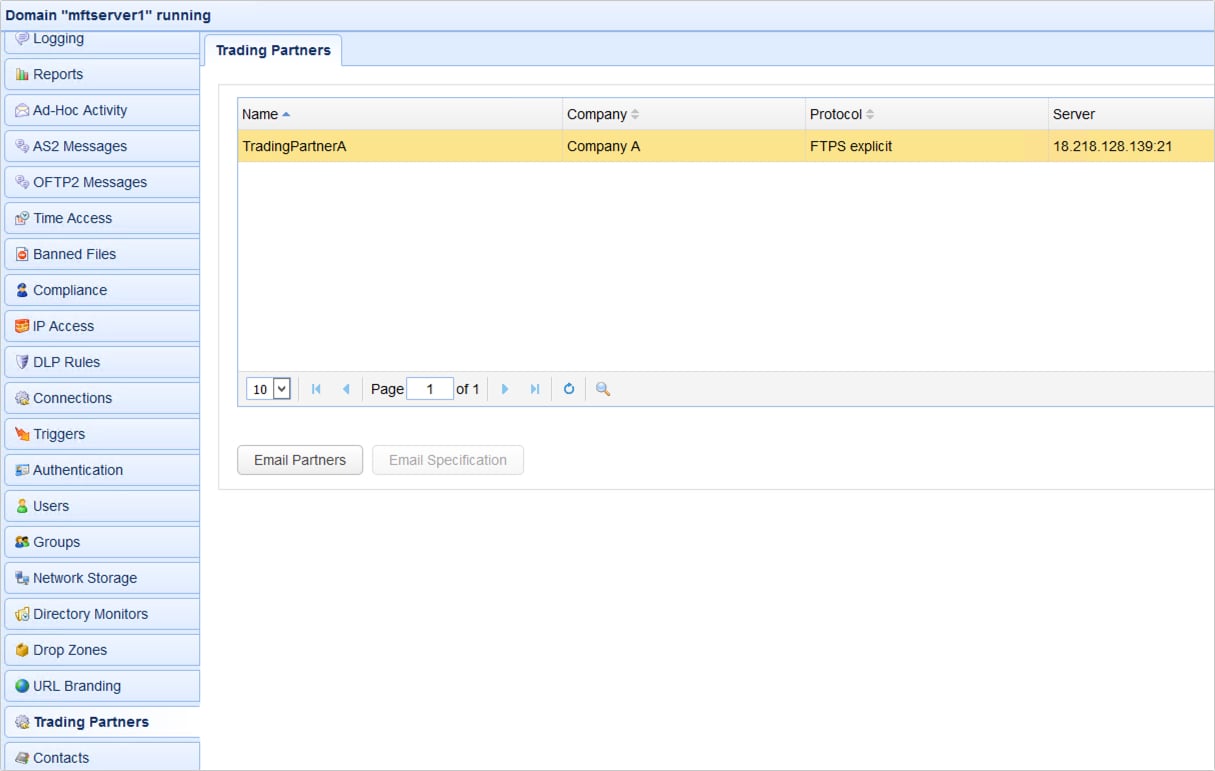This screenshot has width=1215, height=771.
Task: Select the Trading Partners tab
Action: 273,50
